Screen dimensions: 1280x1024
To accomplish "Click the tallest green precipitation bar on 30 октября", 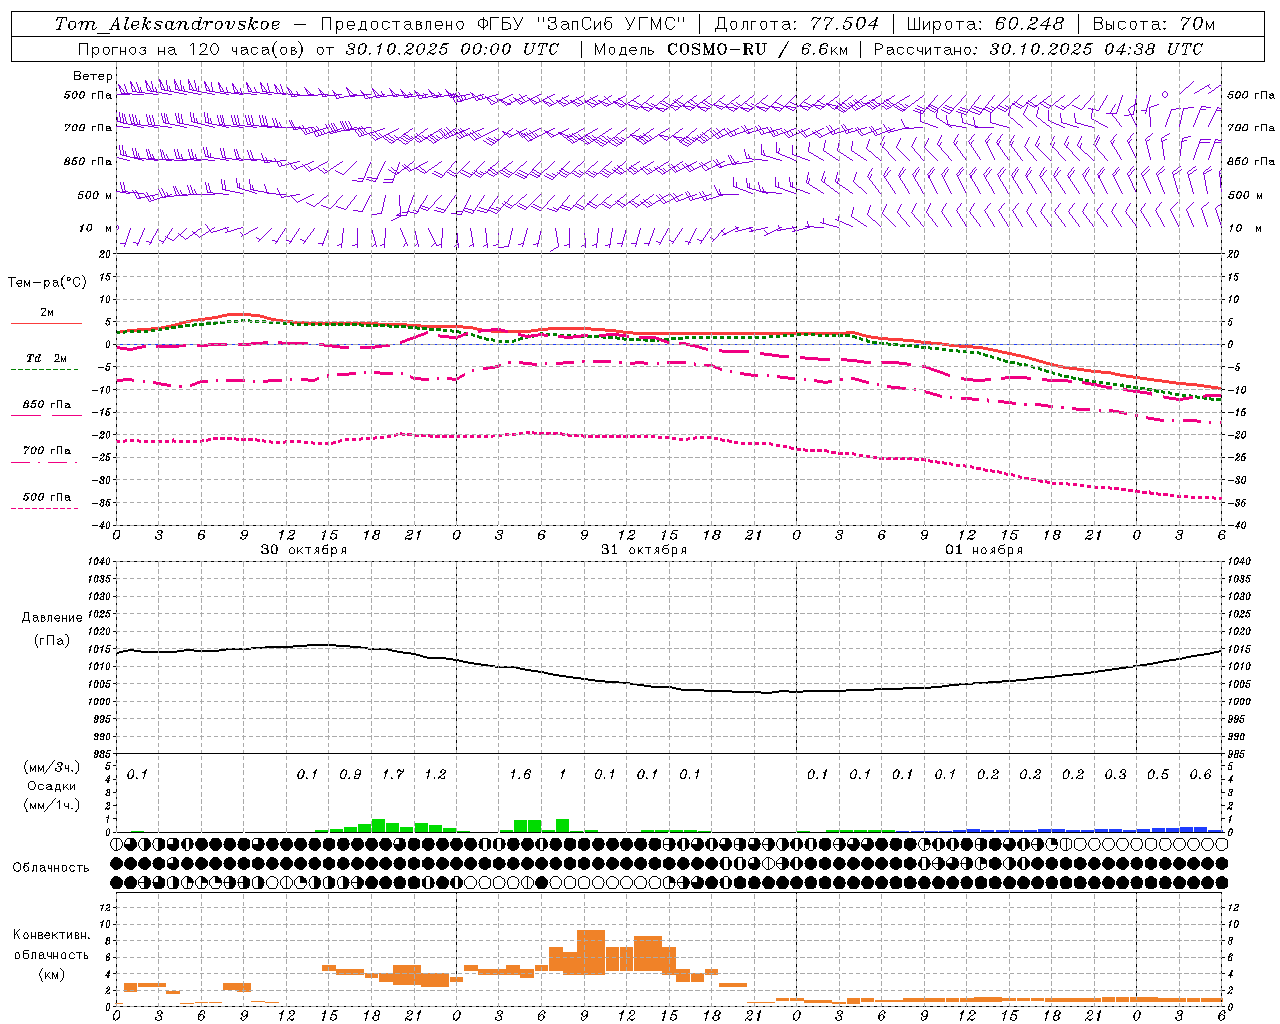I will [378, 826].
